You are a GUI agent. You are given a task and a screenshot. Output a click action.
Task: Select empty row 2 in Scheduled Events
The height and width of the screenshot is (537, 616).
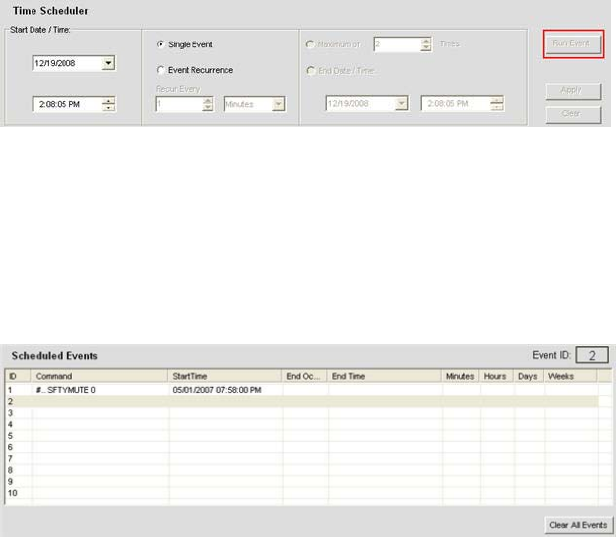(300, 400)
